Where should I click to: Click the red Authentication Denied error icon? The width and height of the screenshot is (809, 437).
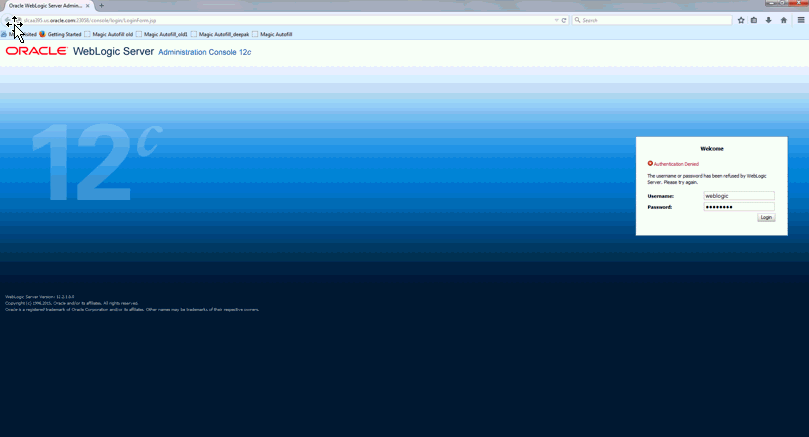(x=650, y=164)
